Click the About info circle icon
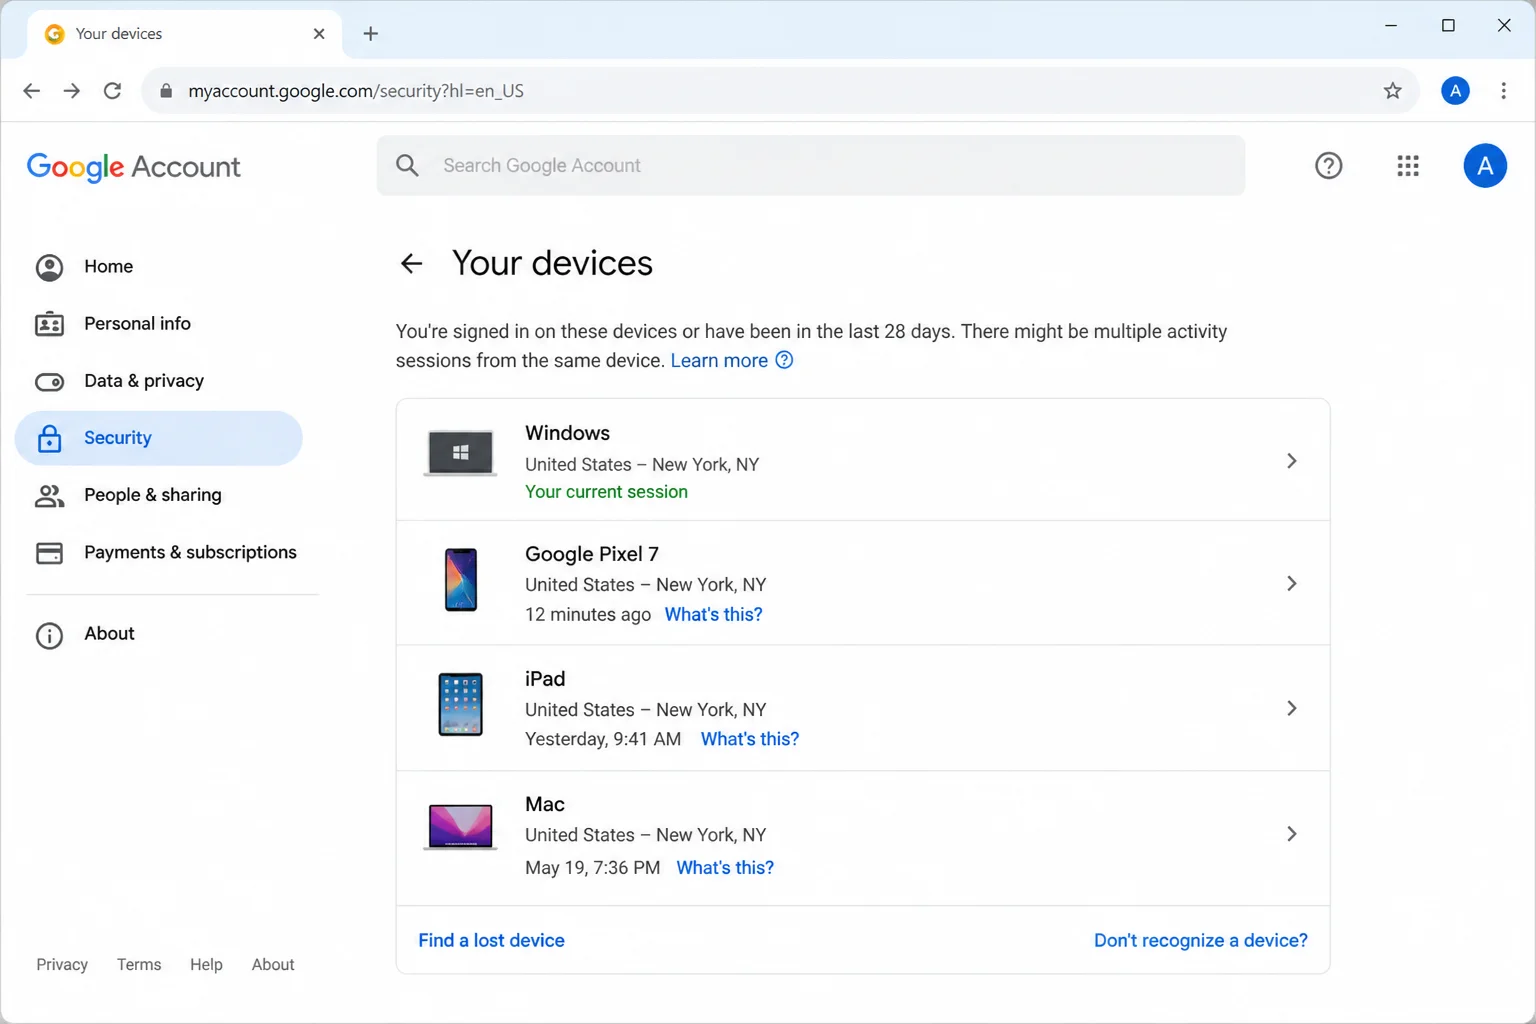The height and width of the screenshot is (1024, 1536). [49, 636]
